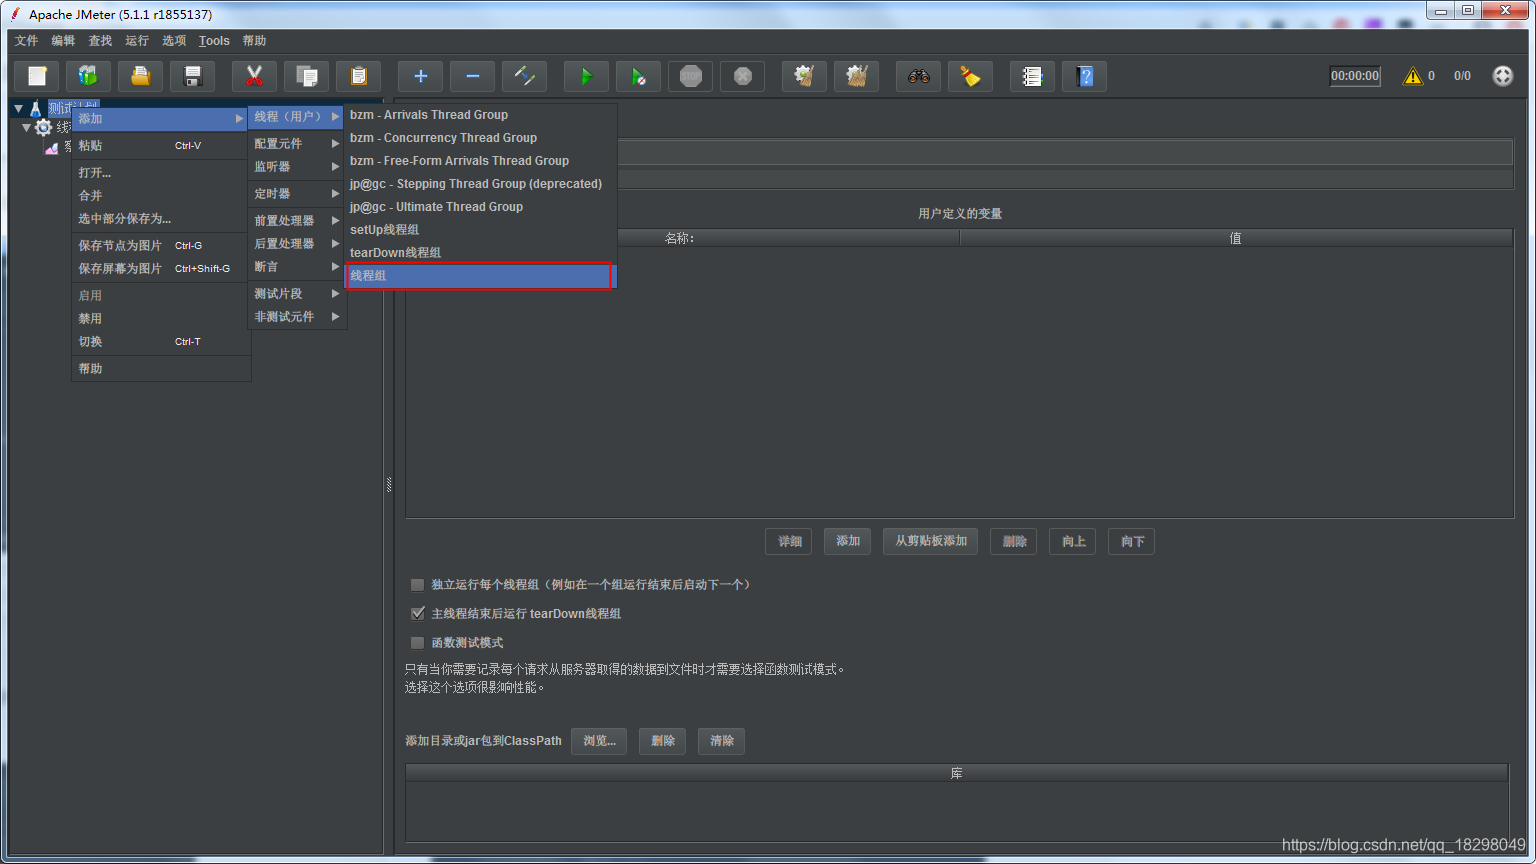The height and width of the screenshot is (864, 1536).
Task: Choose tearDown线程组 from the submenu
Action: point(480,253)
